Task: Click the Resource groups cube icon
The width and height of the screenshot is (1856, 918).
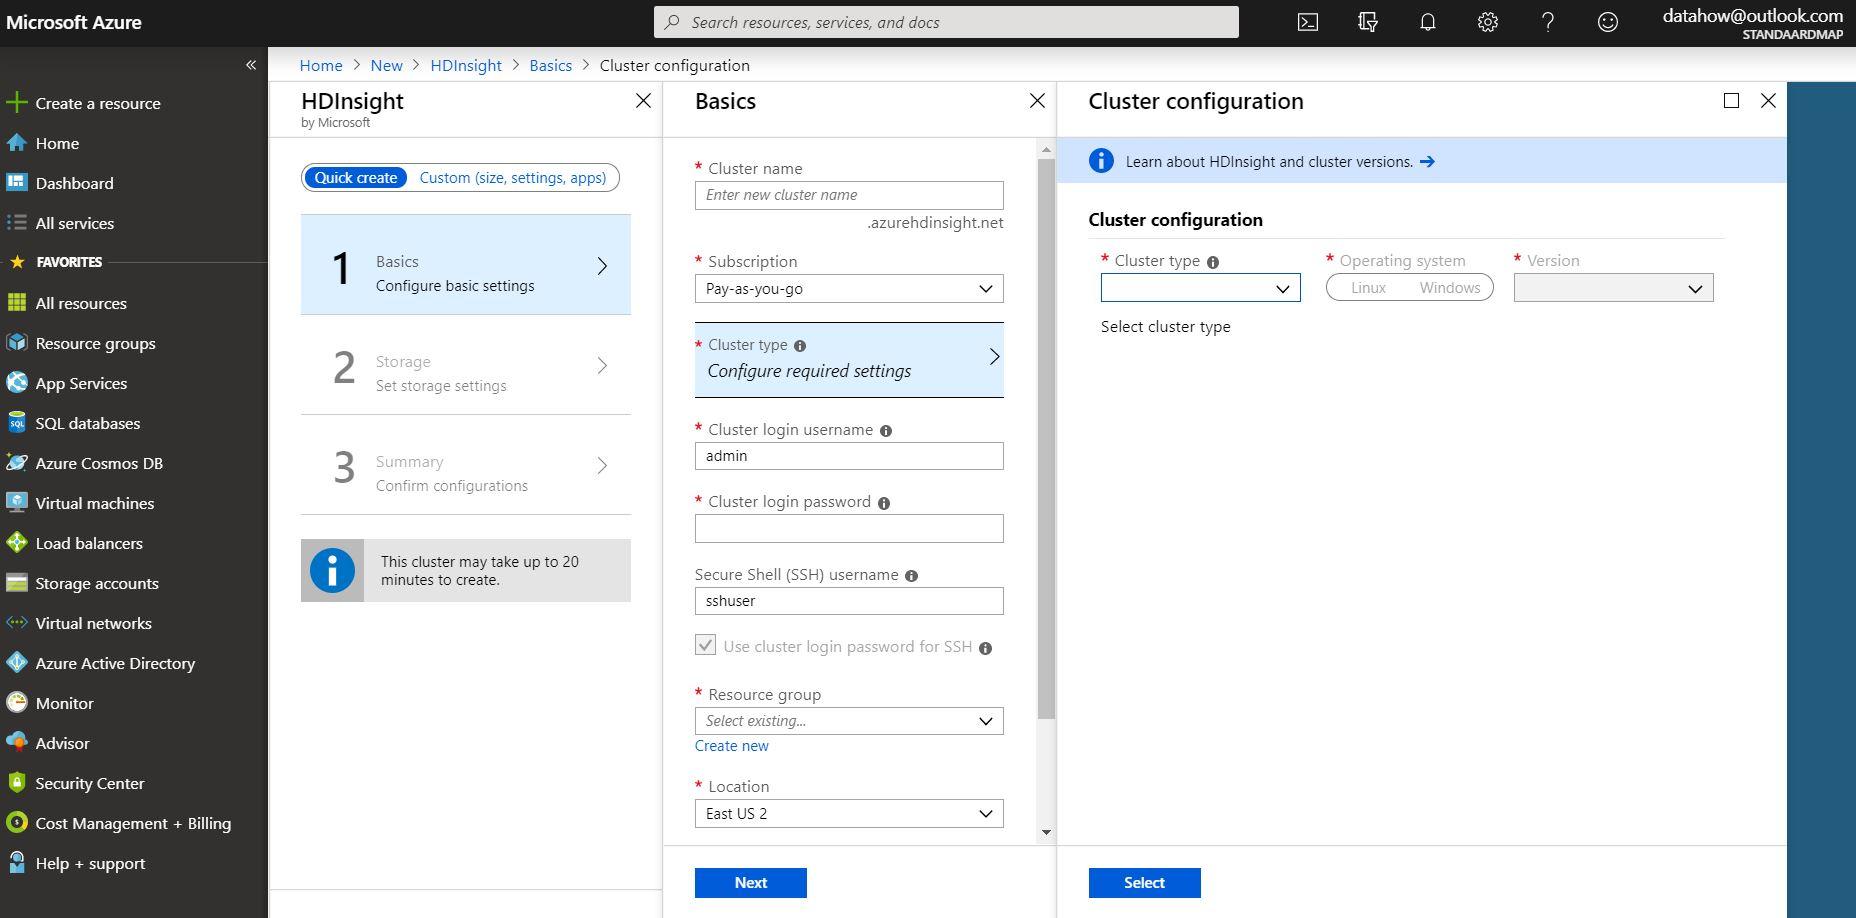Action: 16,343
